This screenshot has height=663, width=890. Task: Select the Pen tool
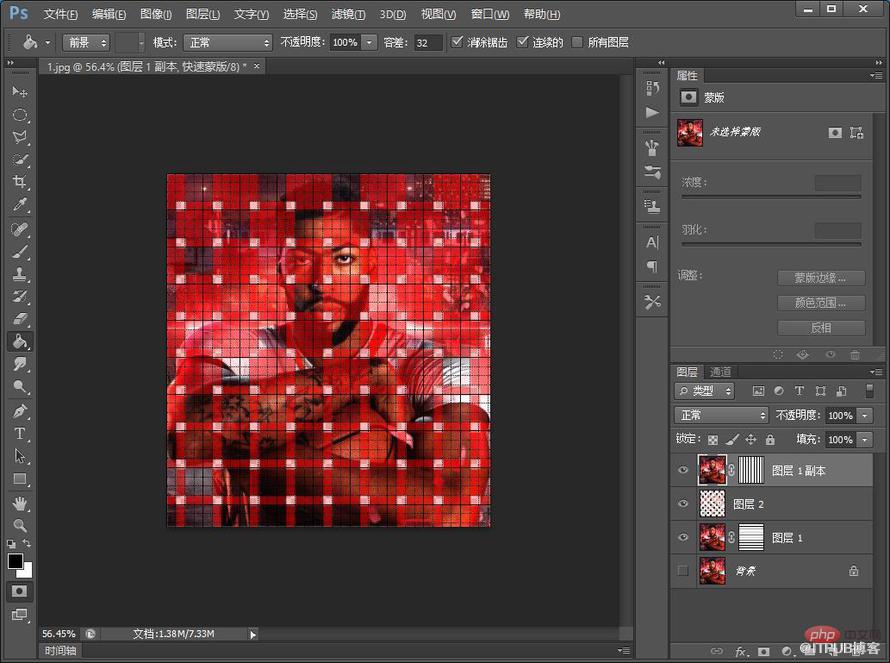[x=19, y=411]
